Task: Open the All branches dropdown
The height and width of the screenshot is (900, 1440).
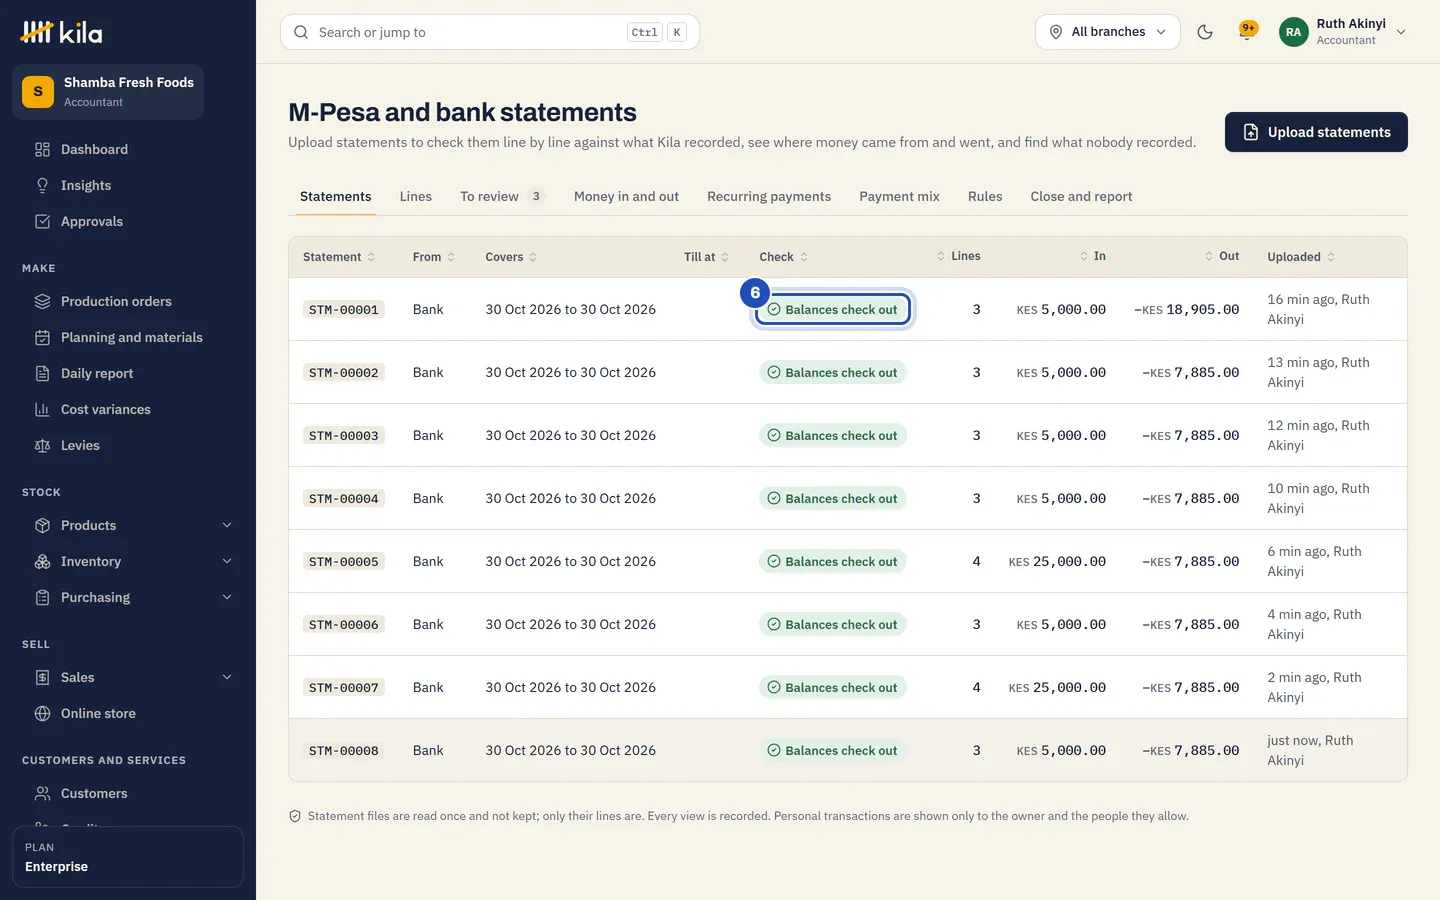Action: coord(1107,32)
